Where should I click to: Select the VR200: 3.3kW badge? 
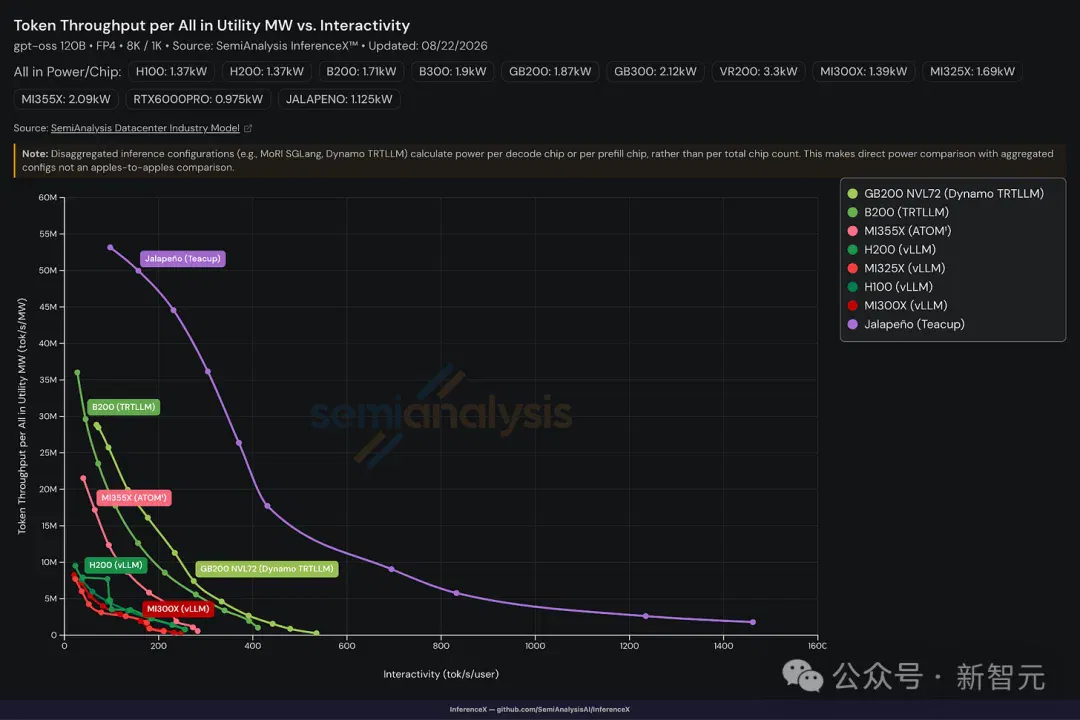pos(758,72)
